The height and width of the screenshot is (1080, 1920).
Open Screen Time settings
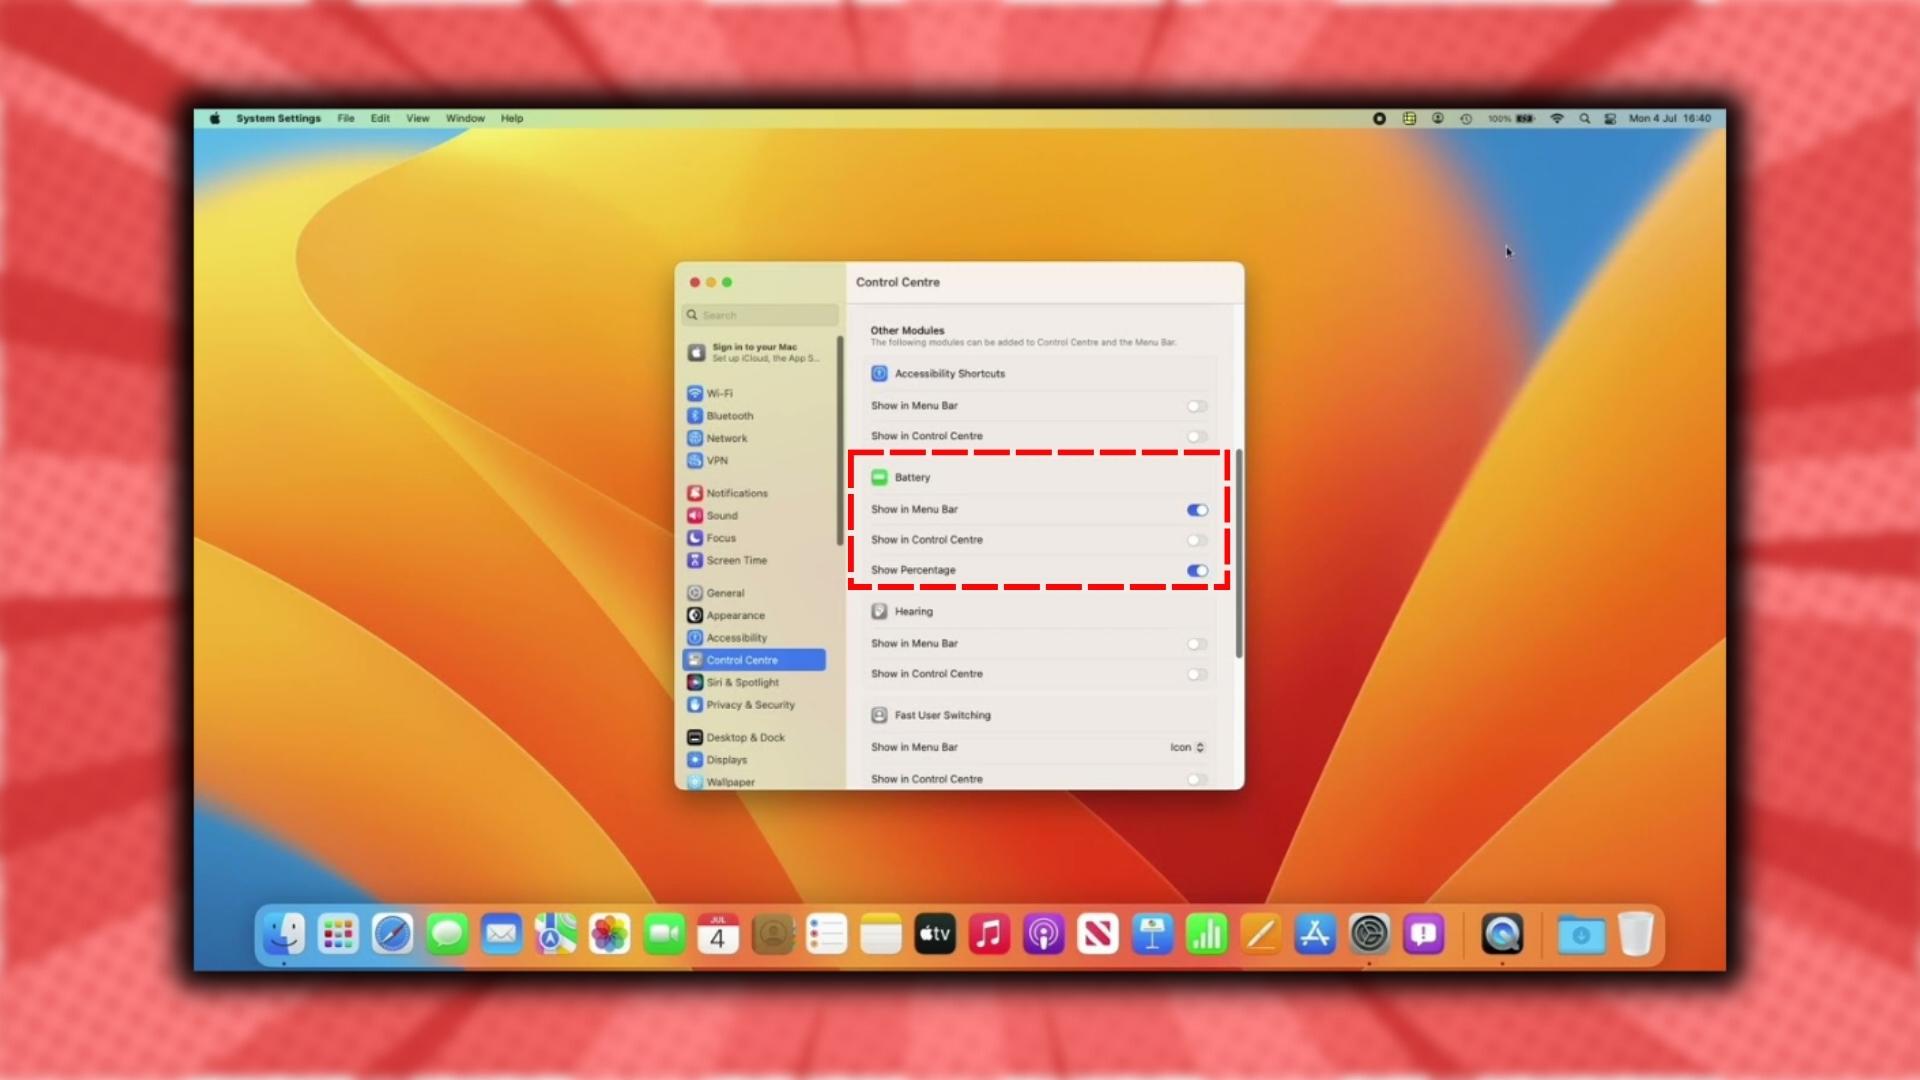tap(727, 560)
